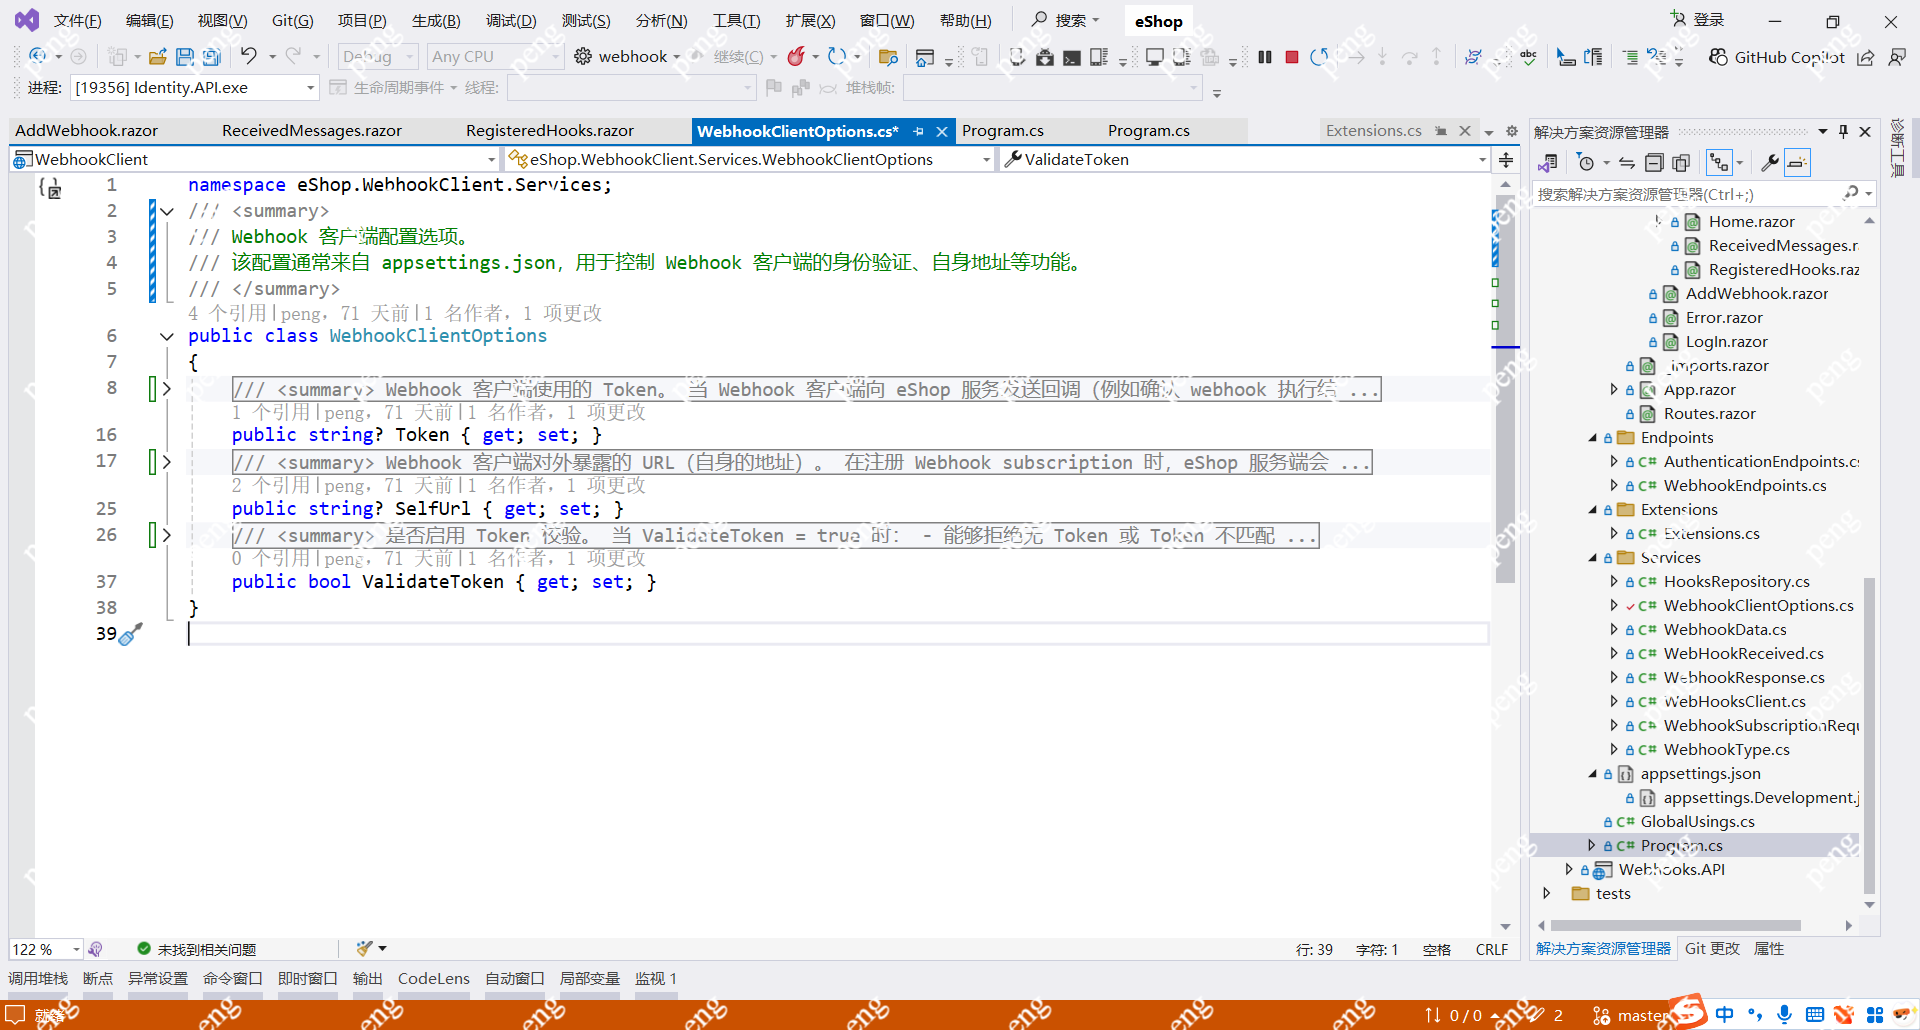Click the spell checker abc icon
Screen dimensions: 1920x1030
pos(1528,57)
